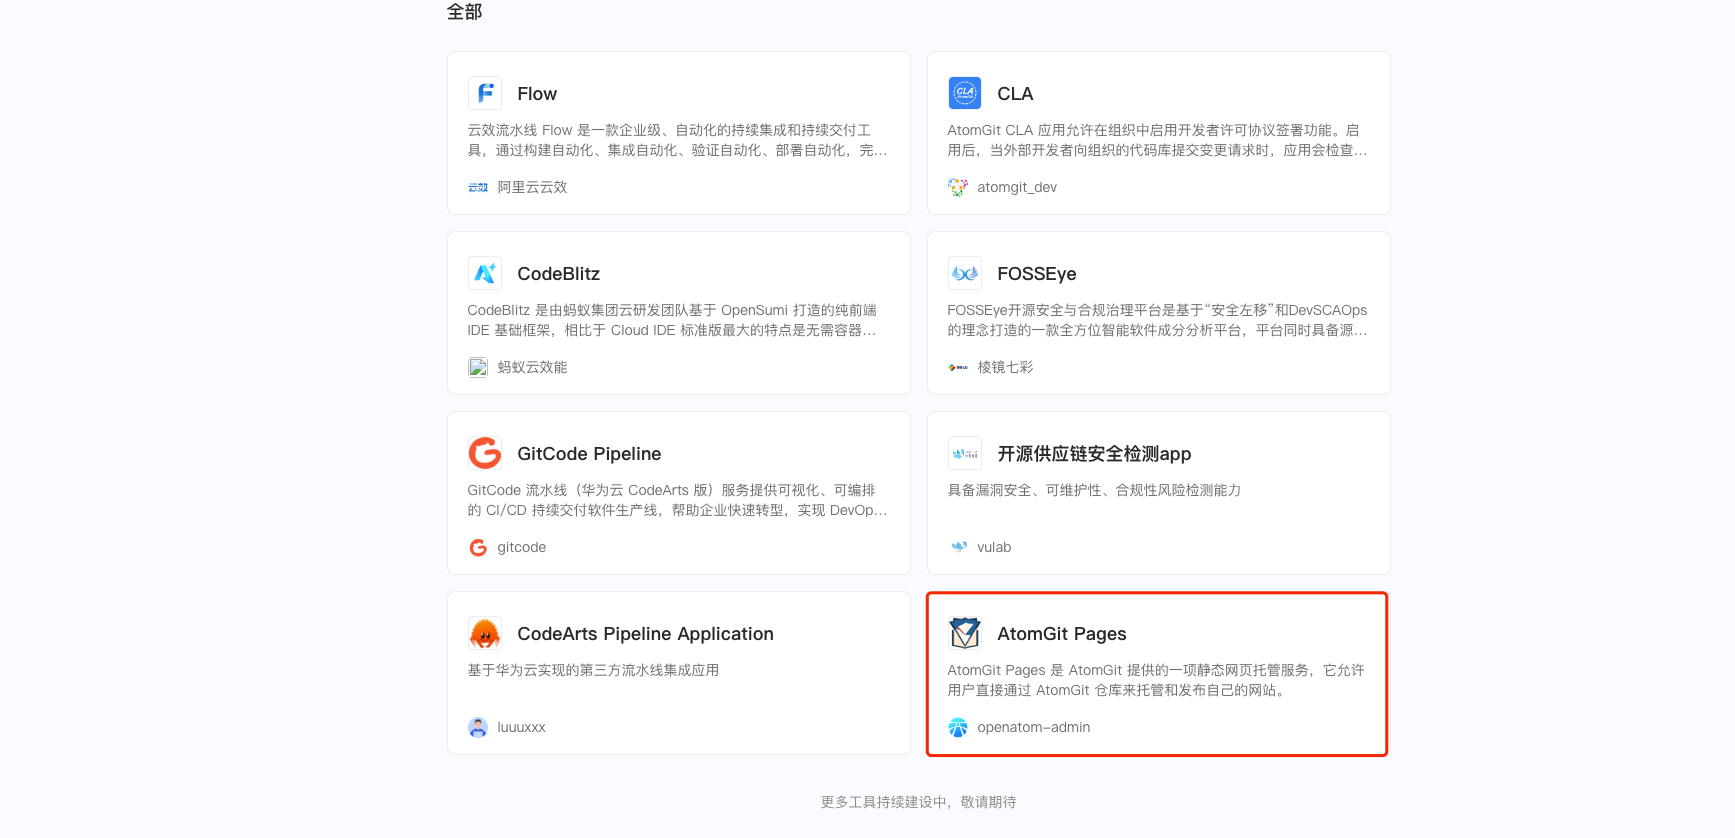
Task: Click the FOSSEye app logo icon
Action: 965,273
